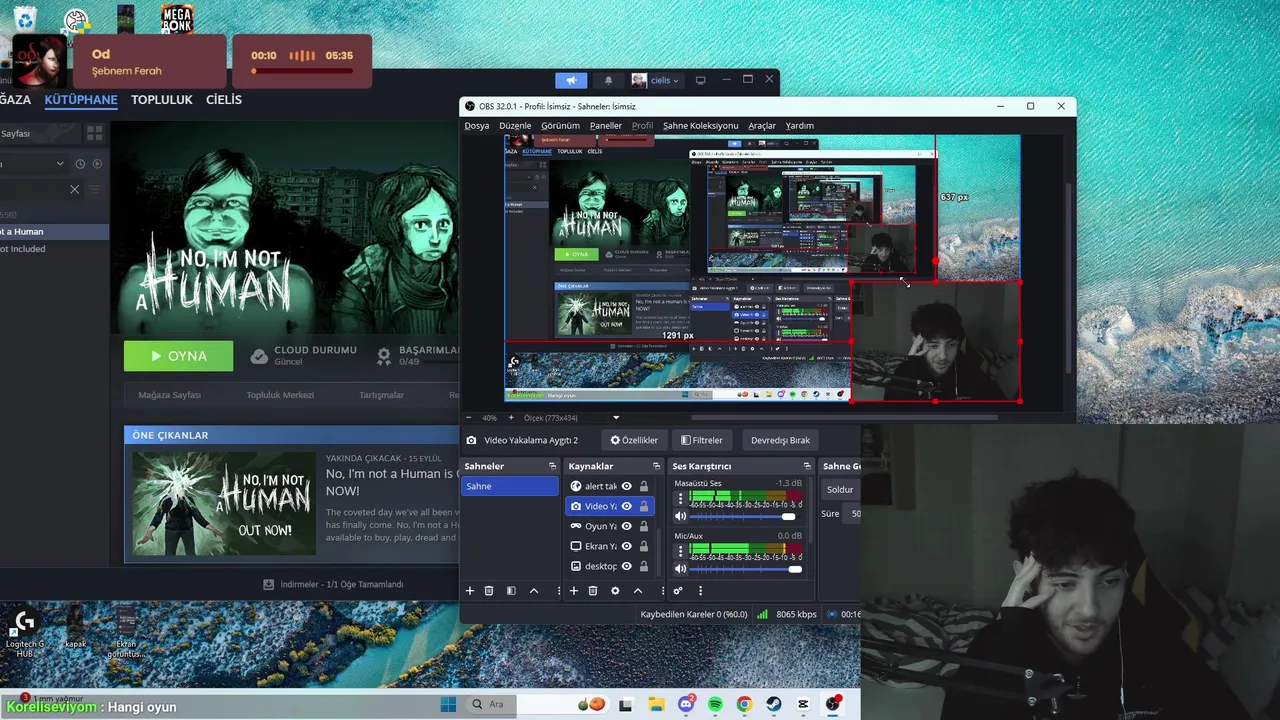The width and height of the screenshot is (1280, 720).
Task: Switch Steam library to grid view icon
Action: coord(95,133)
